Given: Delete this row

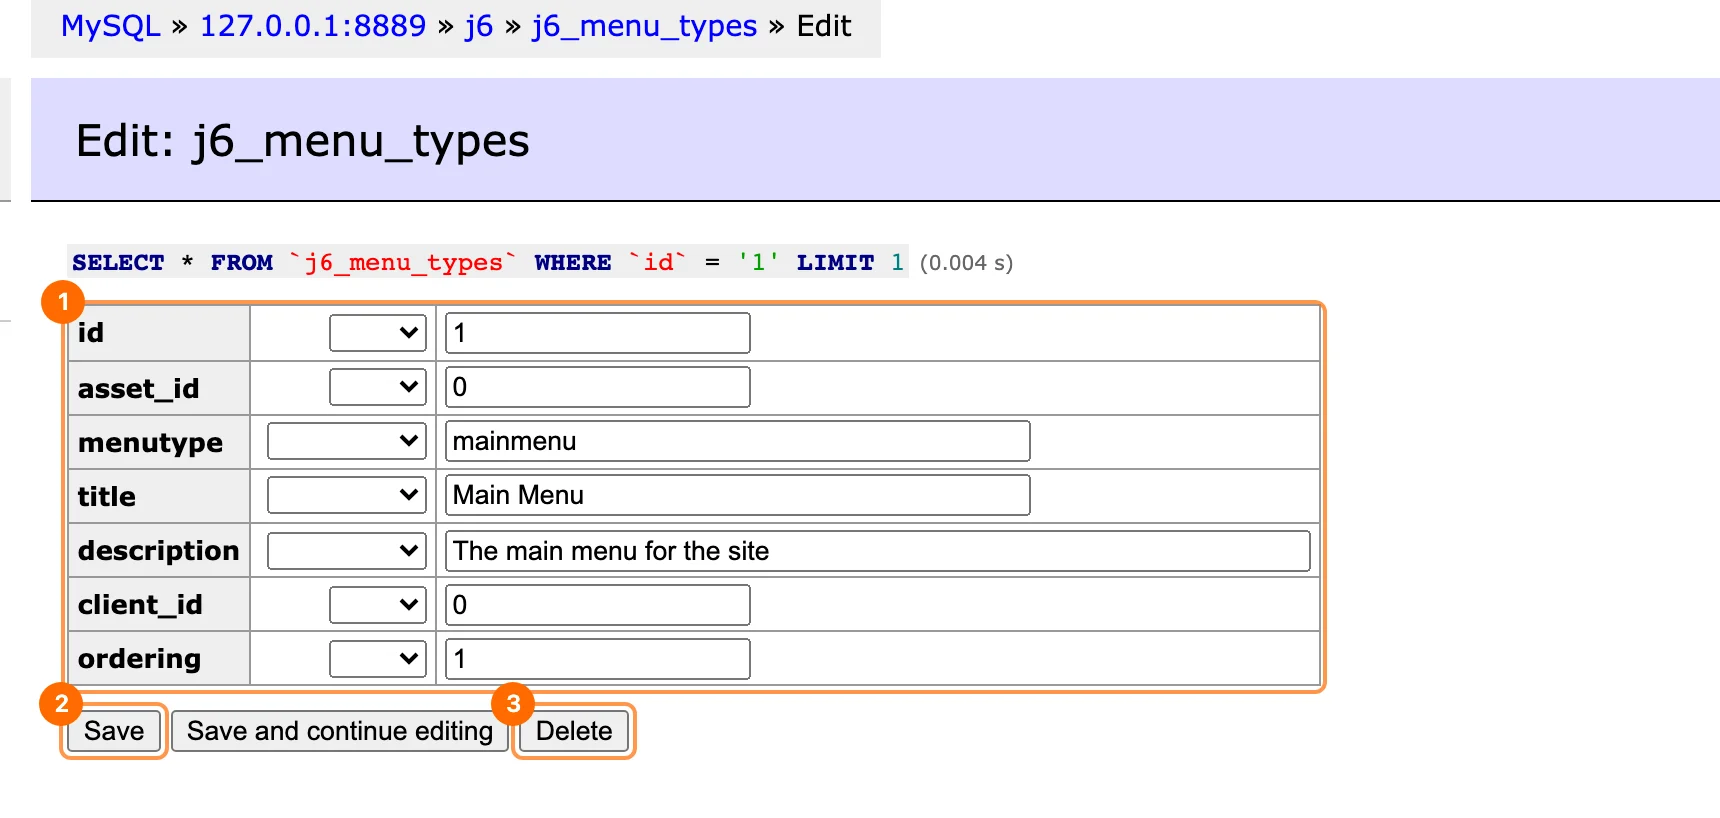Looking at the screenshot, I should click(x=574, y=731).
